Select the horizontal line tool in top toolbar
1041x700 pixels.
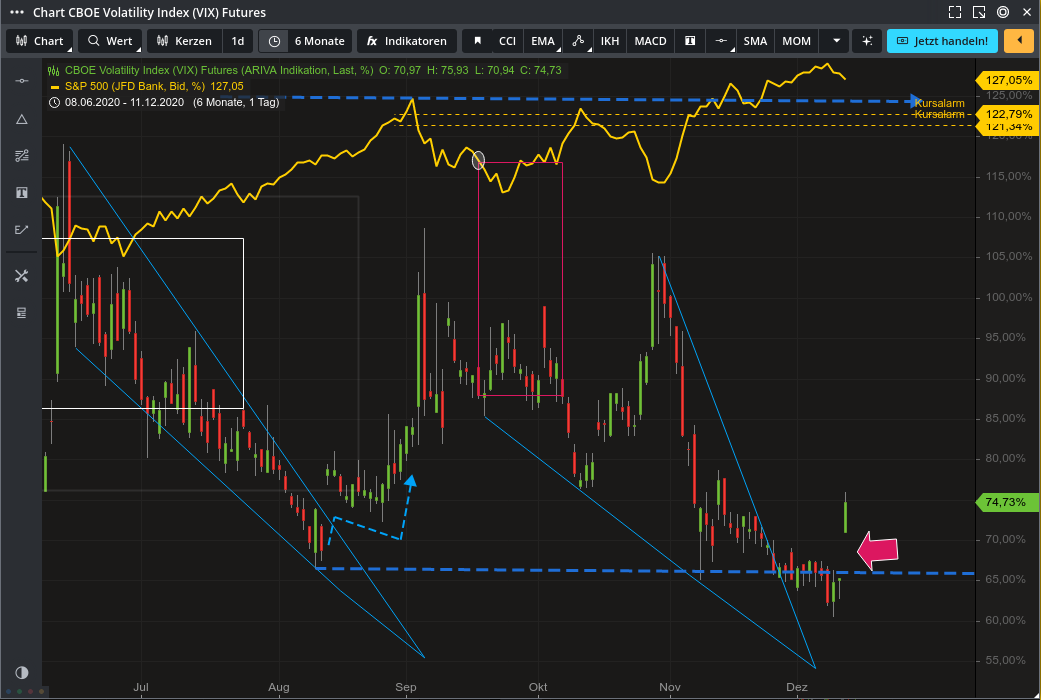click(721, 41)
